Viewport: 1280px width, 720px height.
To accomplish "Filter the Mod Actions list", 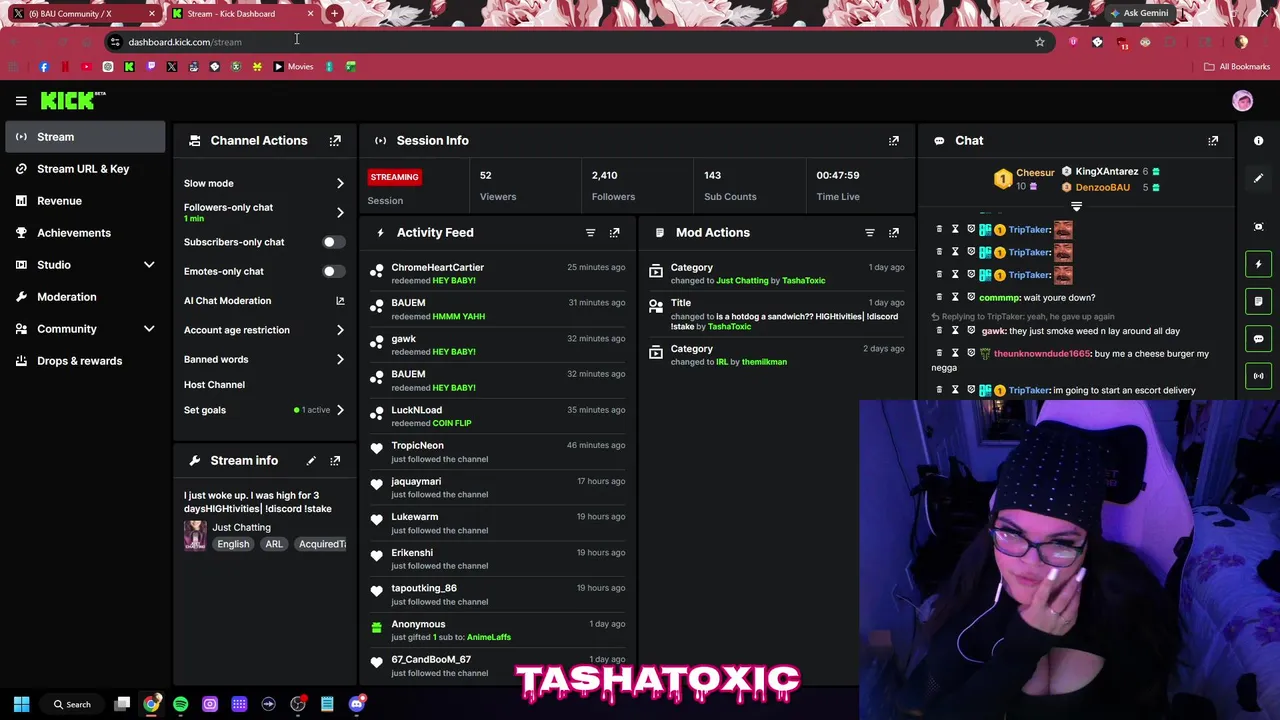I will [x=869, y=233].
